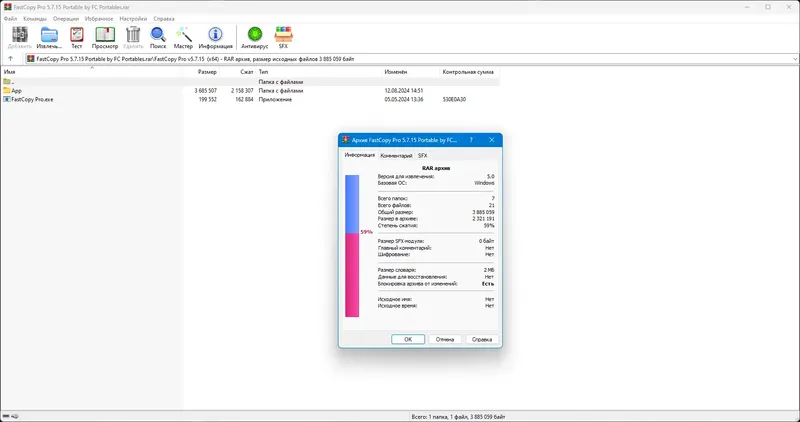Click the Извлечь toolbar icon
Image resolution: width=800 pixels, height=422 pixels.
point(49,35)
